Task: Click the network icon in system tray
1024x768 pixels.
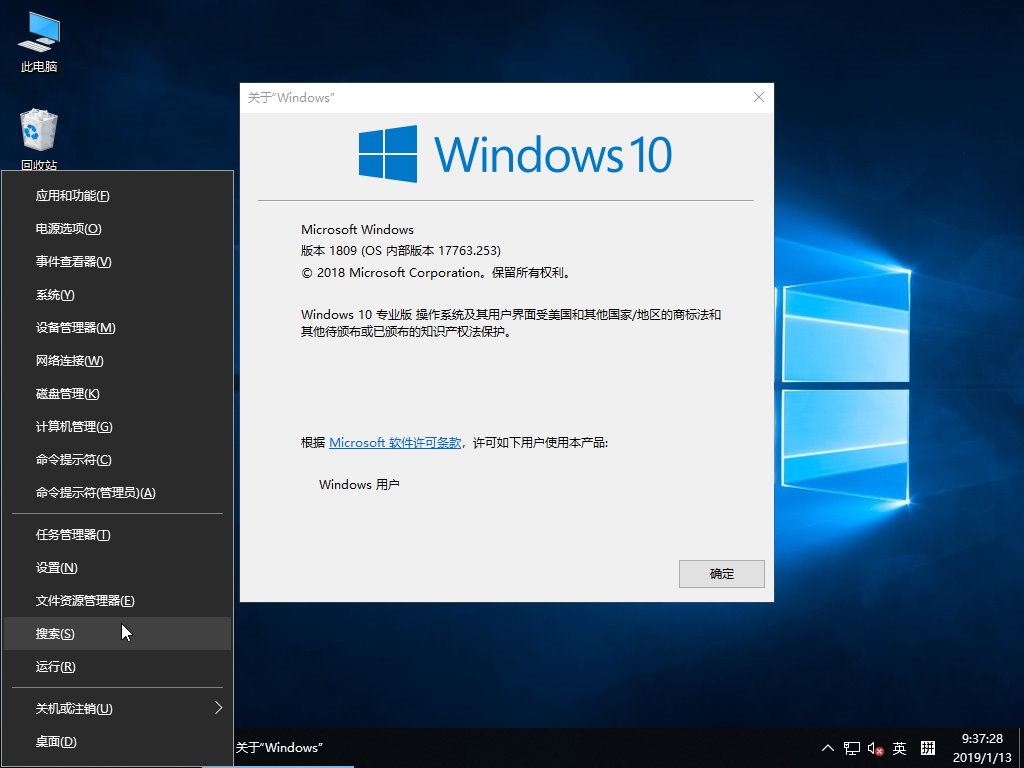Action: (852, 748)
